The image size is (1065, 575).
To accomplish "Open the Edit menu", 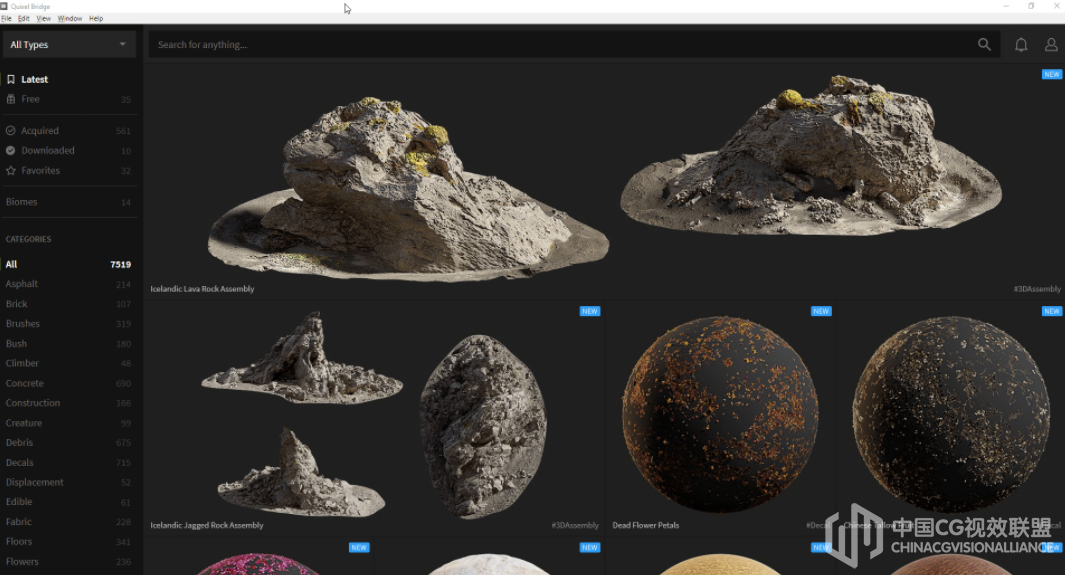I will pos(24,18).
